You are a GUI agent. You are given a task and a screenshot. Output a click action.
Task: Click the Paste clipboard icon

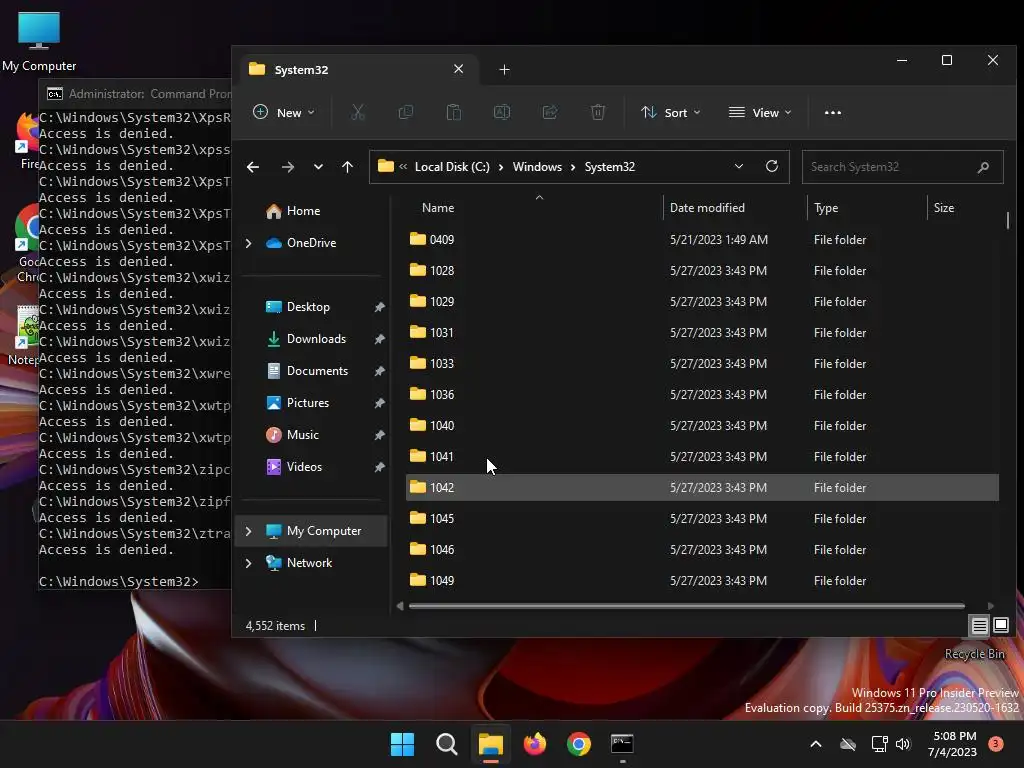(x=453, y=112)
